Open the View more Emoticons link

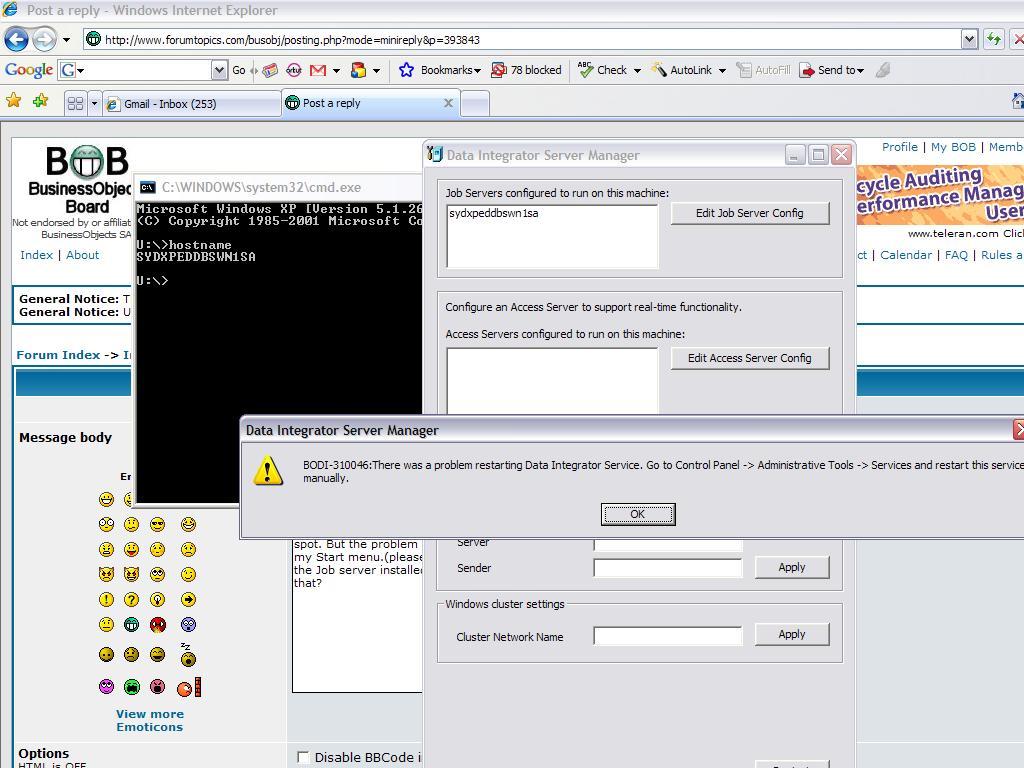point(149,720)
